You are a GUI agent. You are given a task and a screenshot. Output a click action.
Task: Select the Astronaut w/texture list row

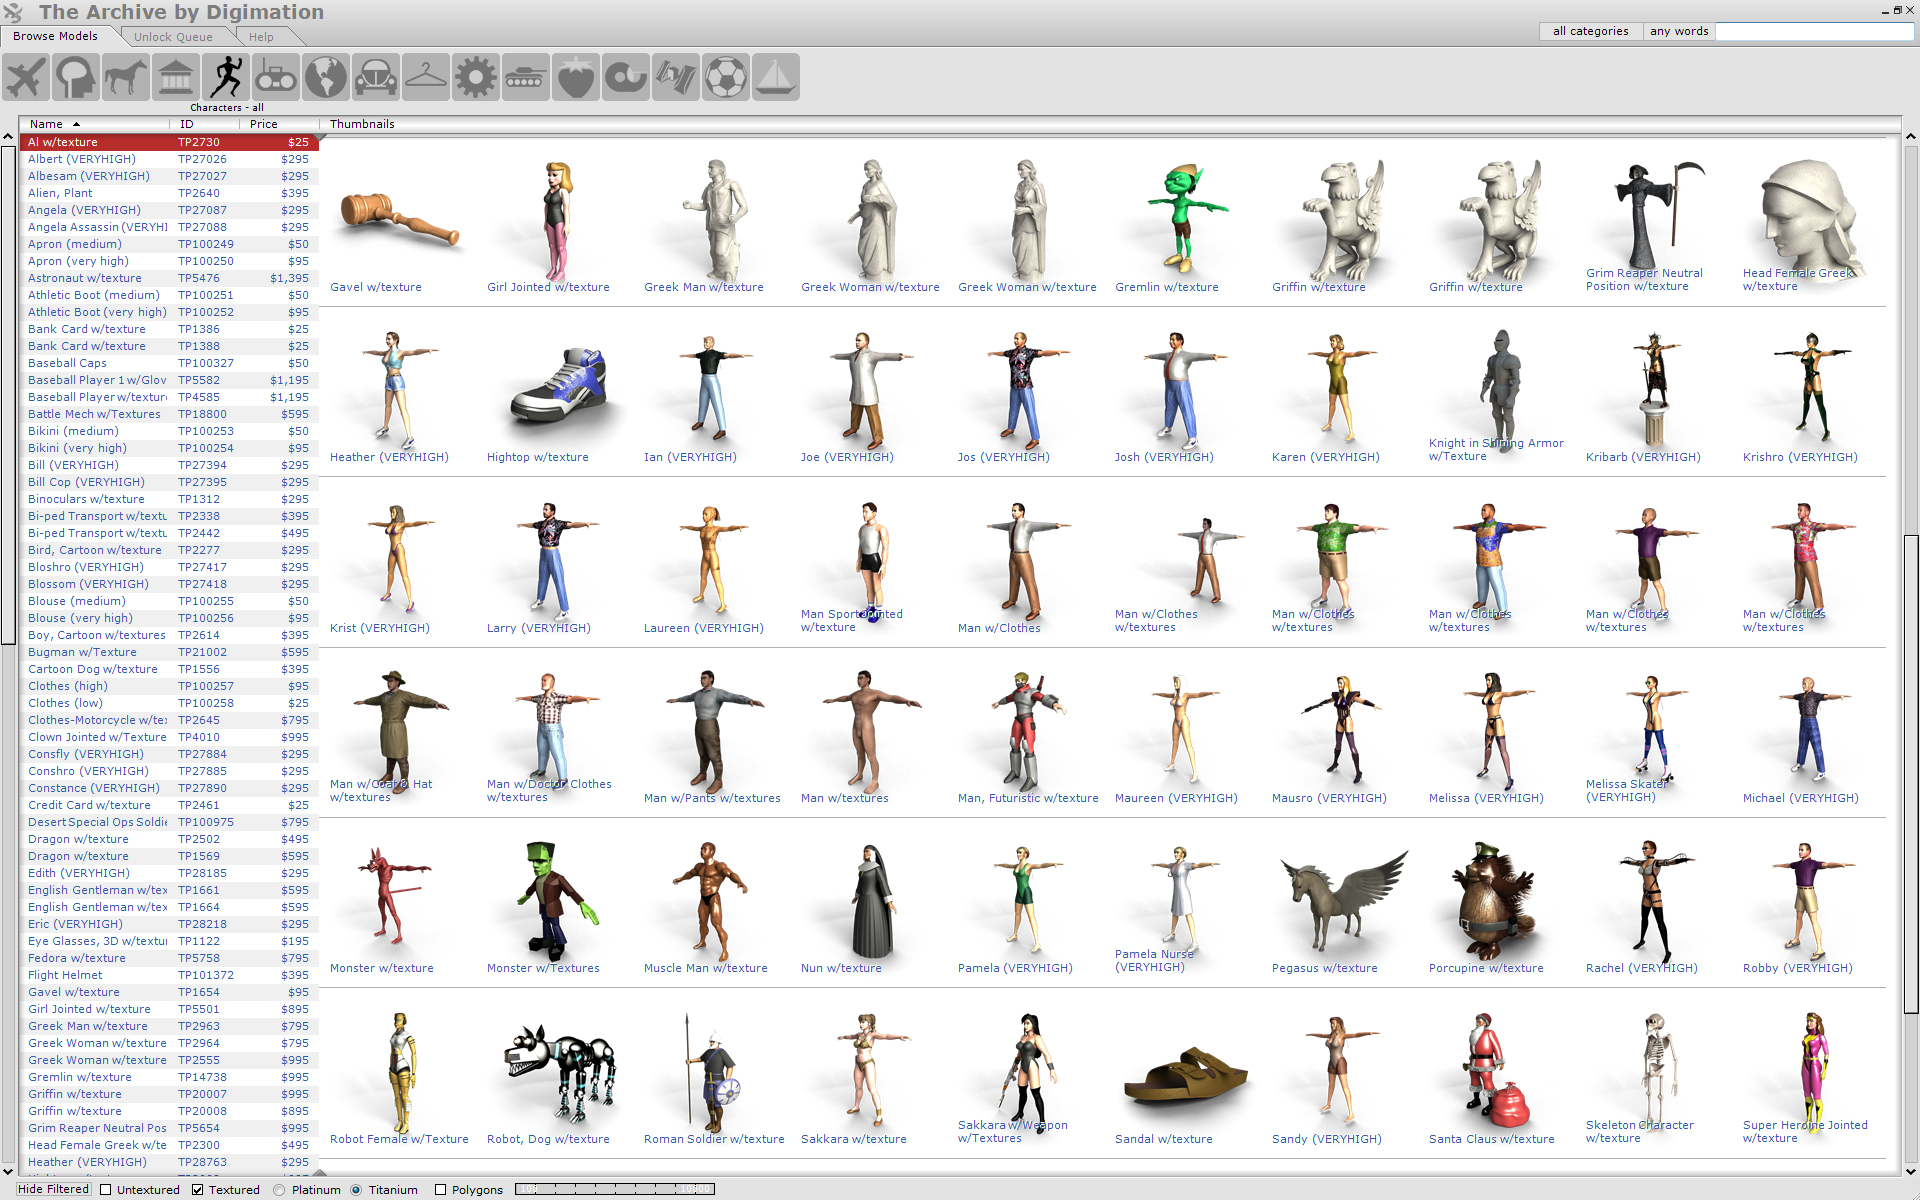(x=169, y=278)
